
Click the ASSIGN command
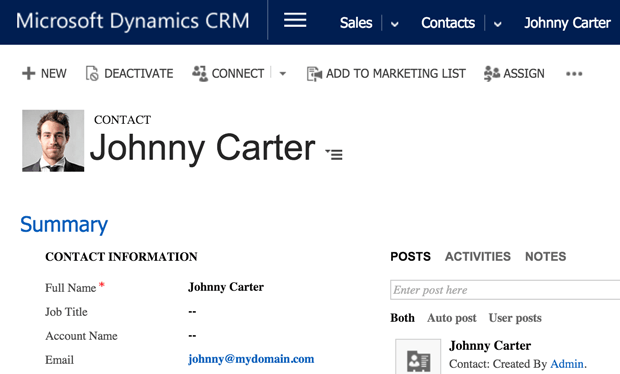click(x=524, y=74)
